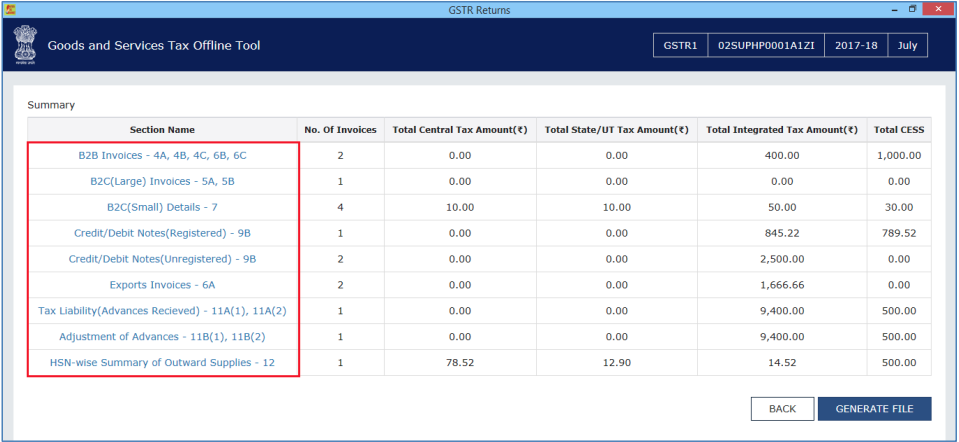
Task: Open HSN-wise Summary of Outward Supplies
Action: pyautogui.click(x=162, y=362)
